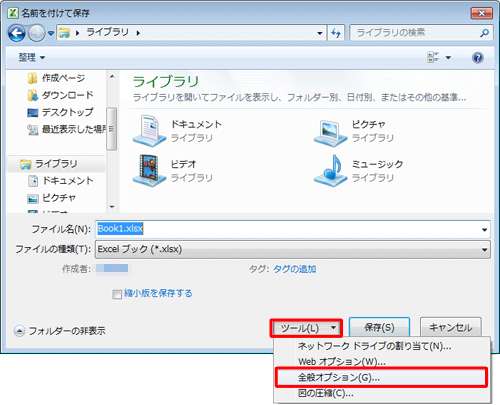500x405 pixels.
Task: Click the search magnifier icon
Action: coord(485,33)
